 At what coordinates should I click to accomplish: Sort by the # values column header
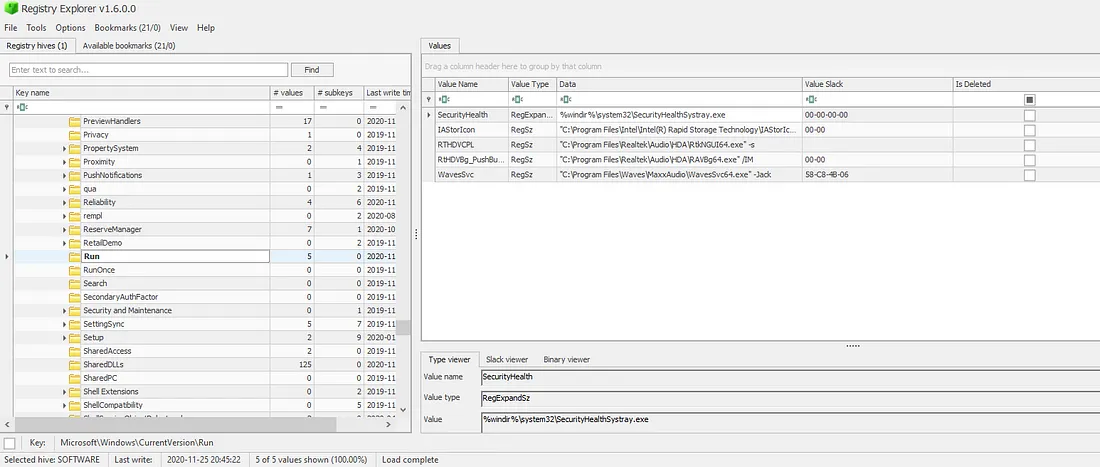291,93
